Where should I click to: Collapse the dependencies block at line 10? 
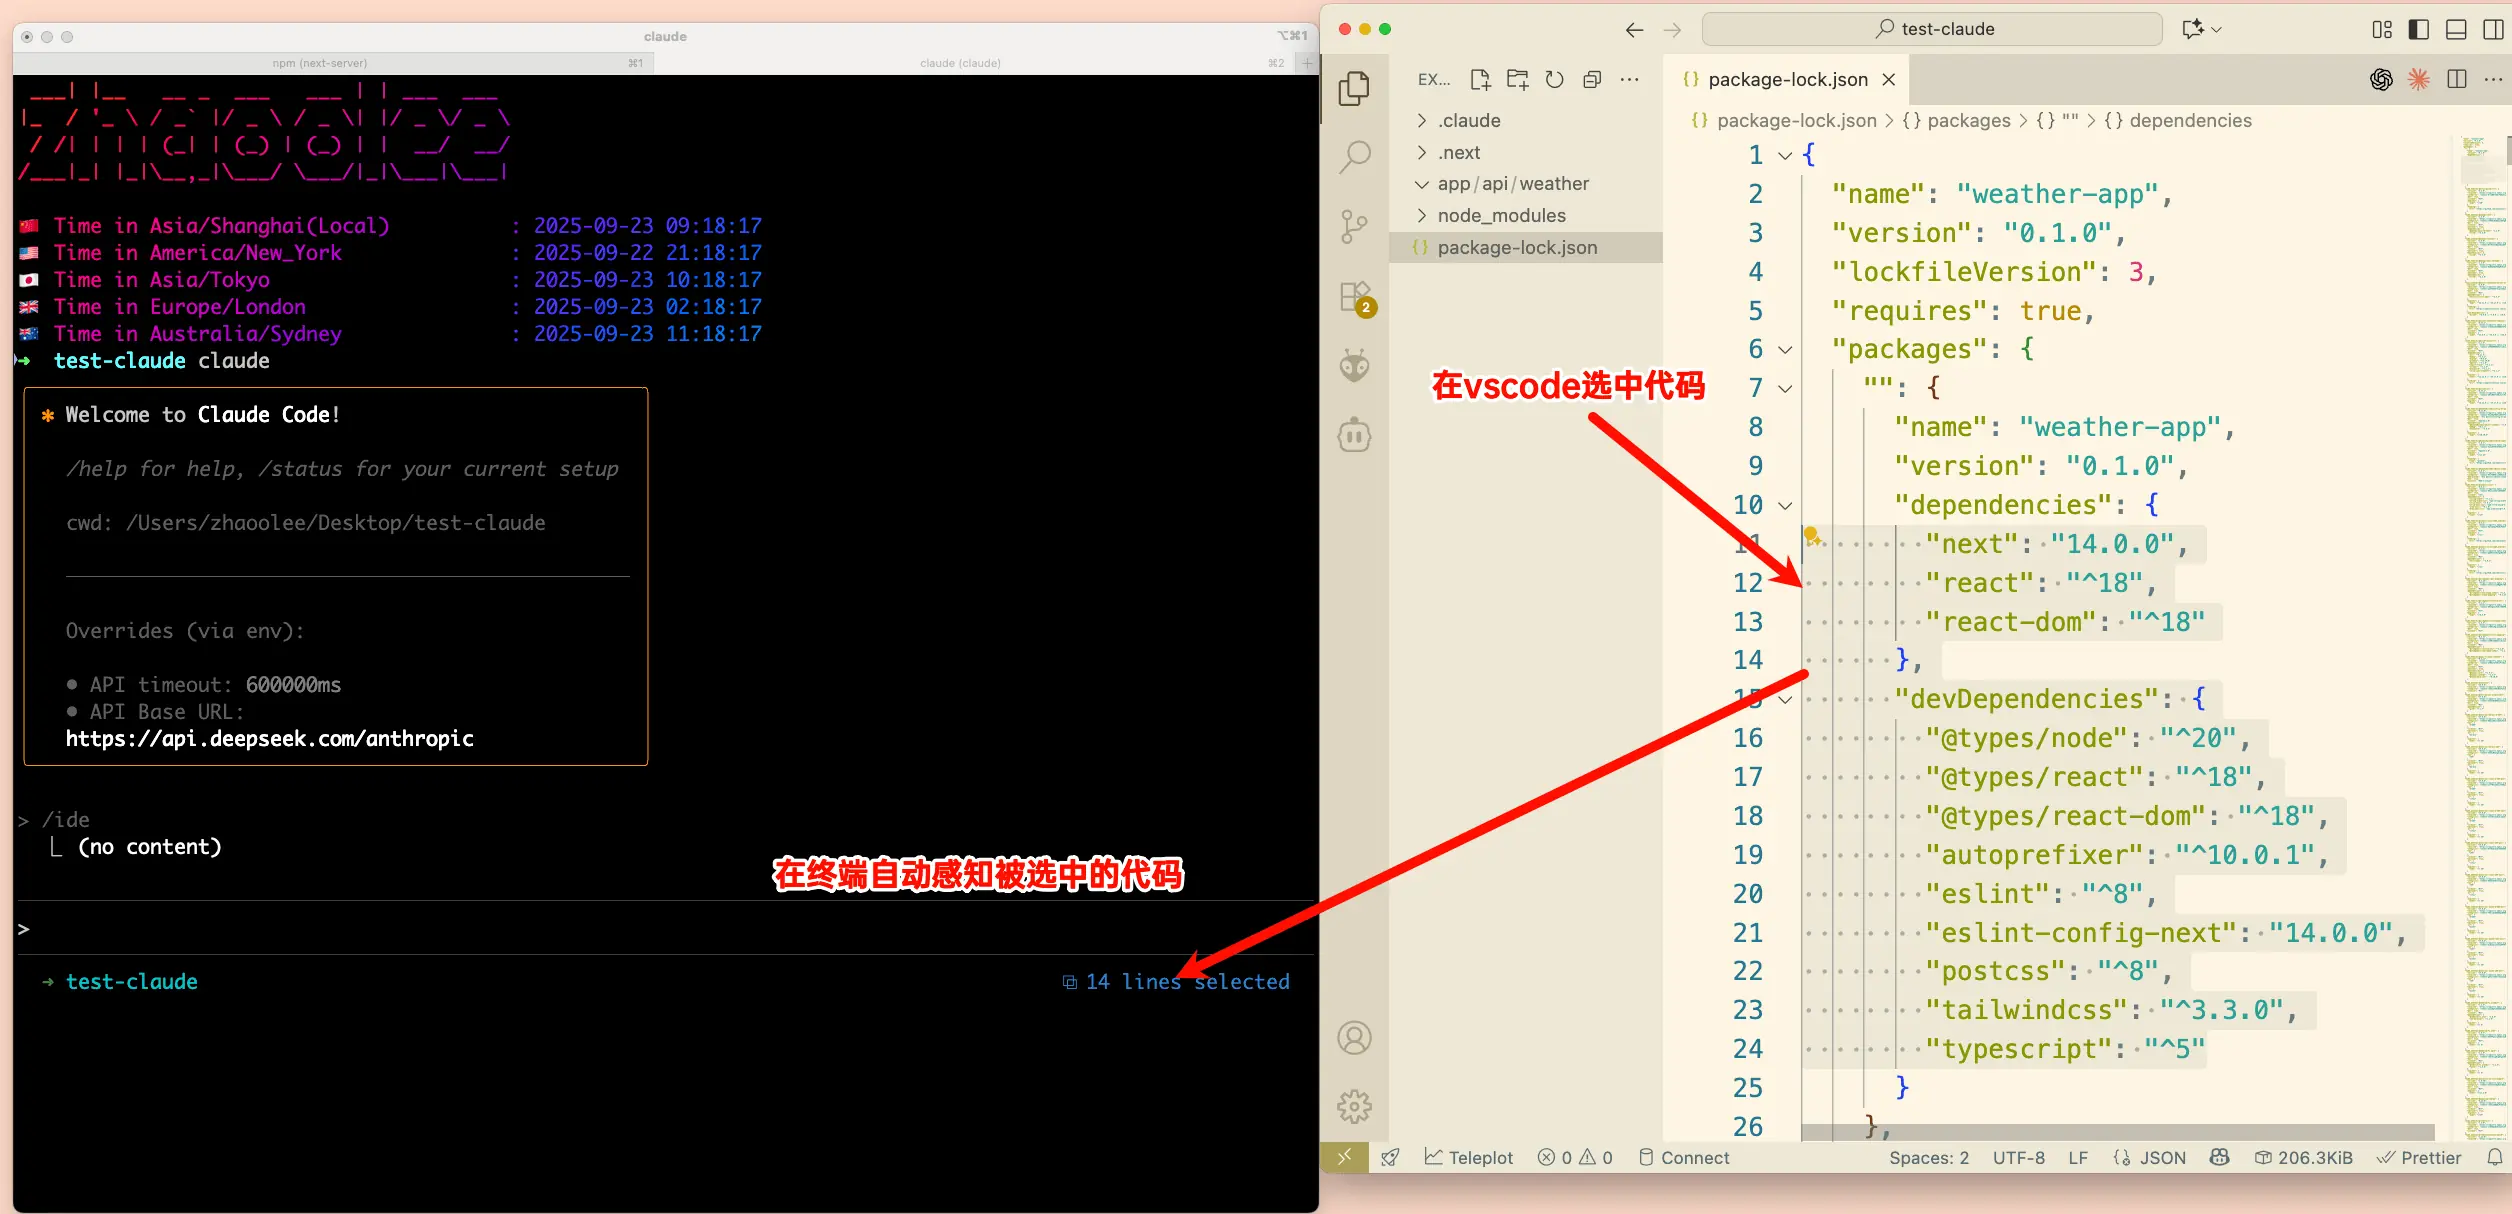(x=1785, y=506)
